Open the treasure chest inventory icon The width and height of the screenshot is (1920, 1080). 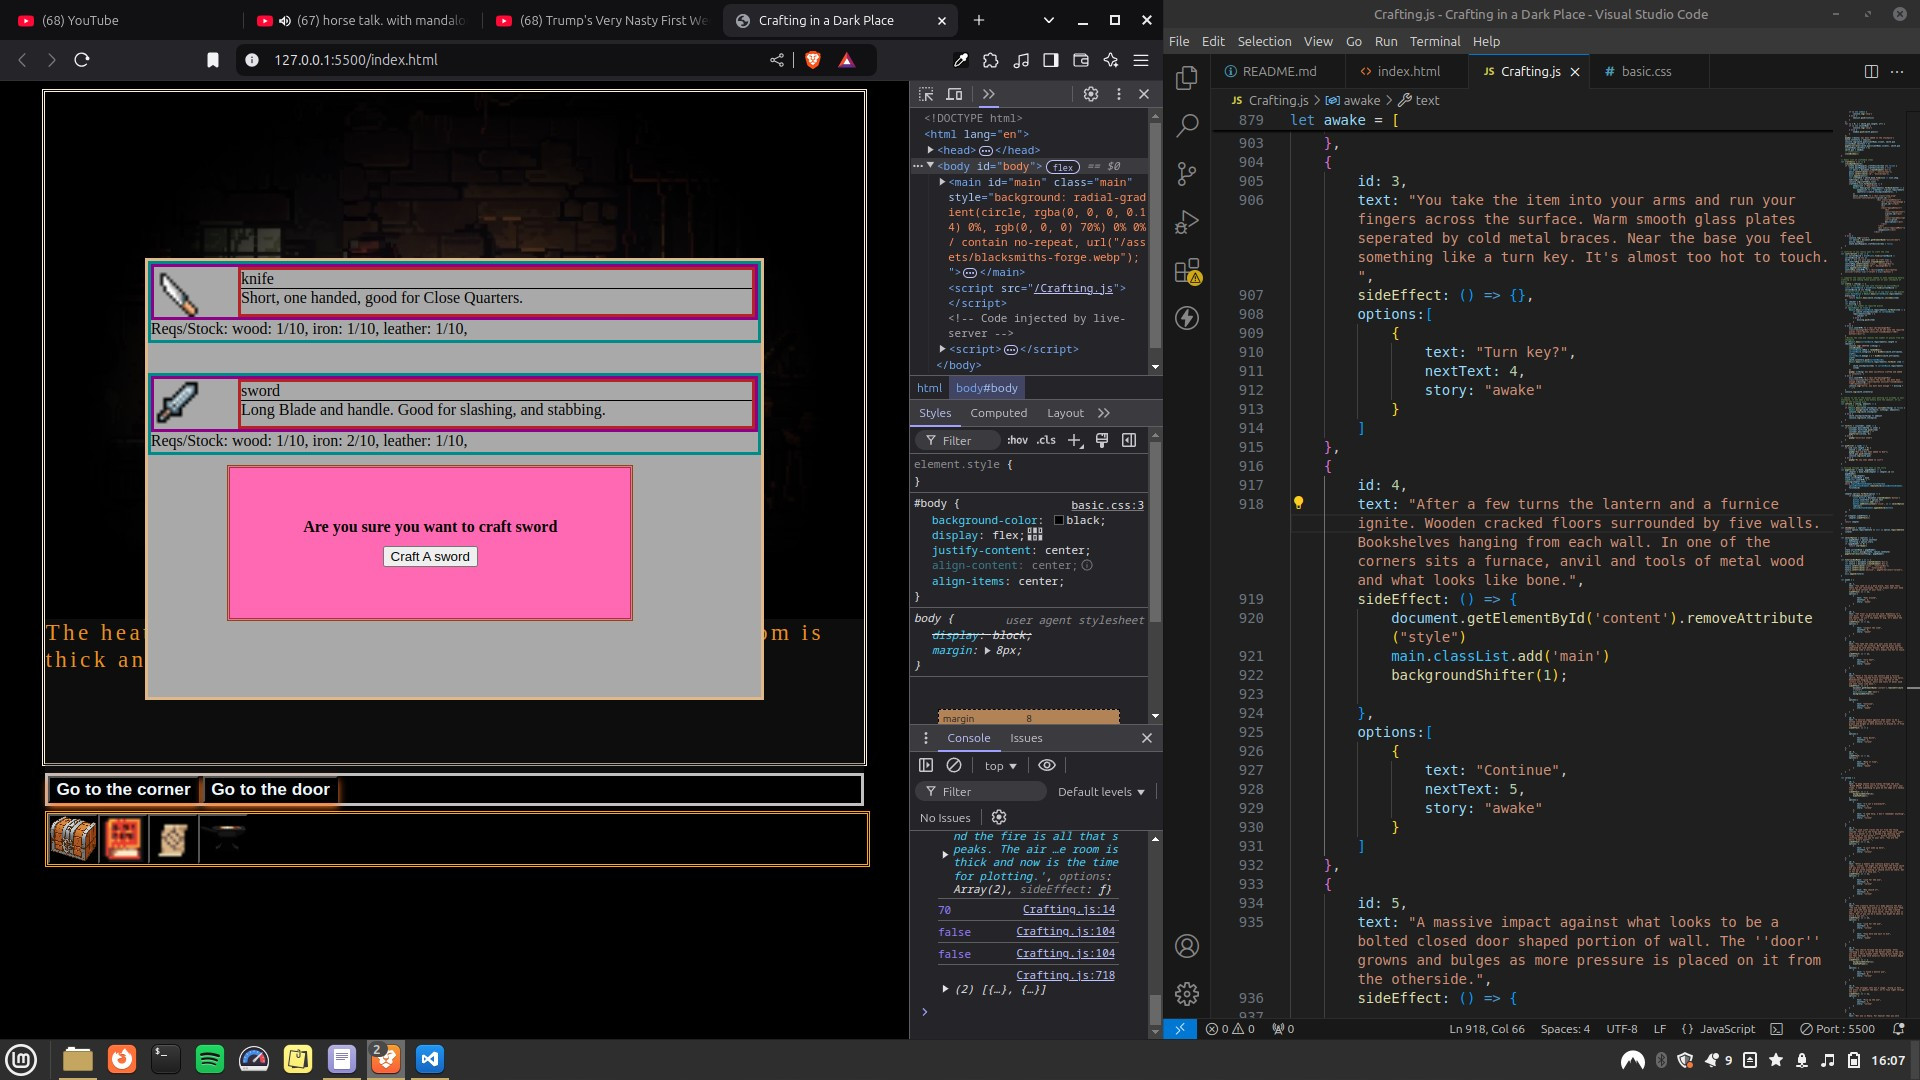(73, 838)
